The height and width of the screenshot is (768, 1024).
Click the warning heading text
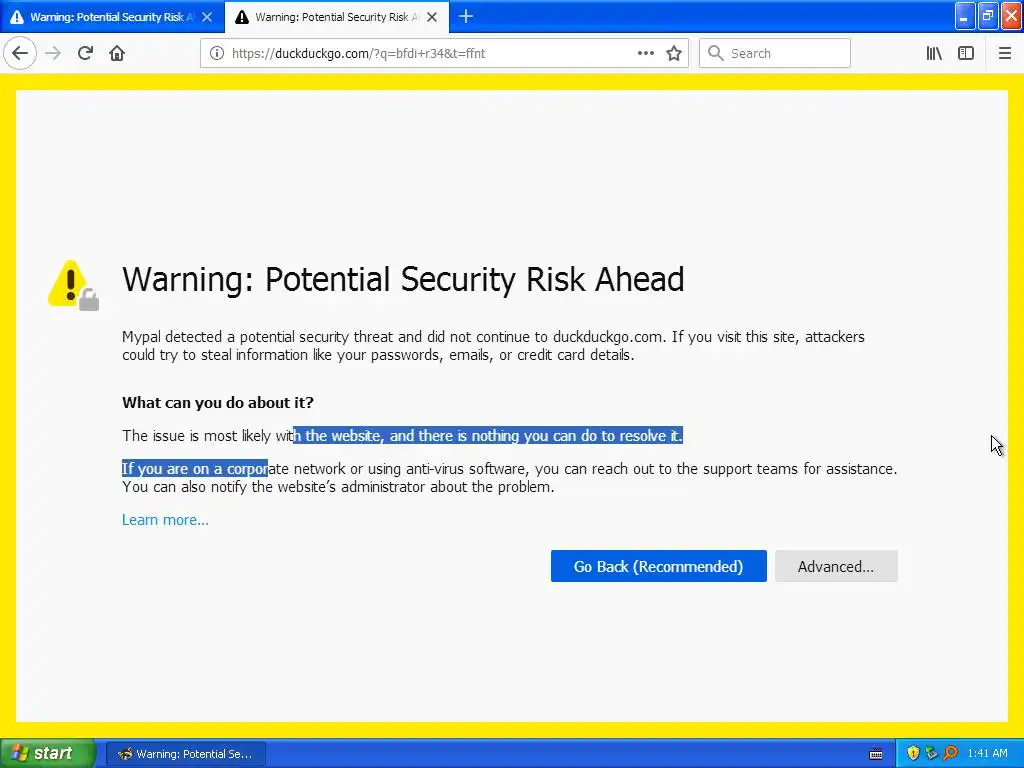point(403,280)
